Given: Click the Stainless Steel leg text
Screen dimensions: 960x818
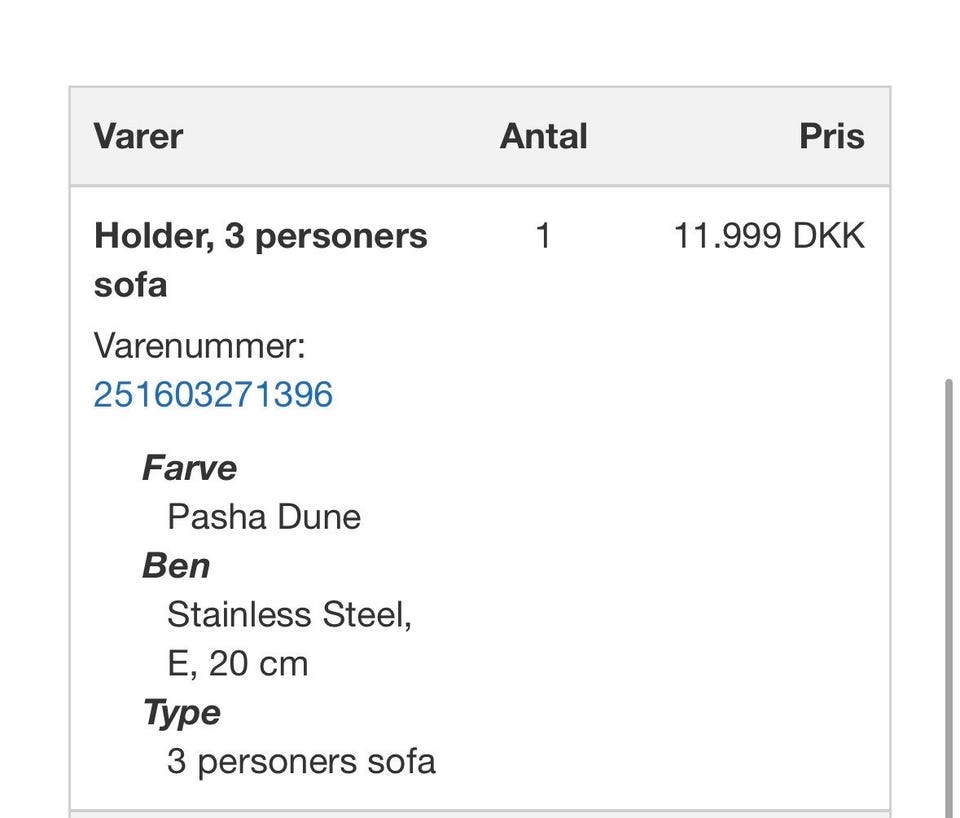Looking at the screenshot, I should [288, 614].
